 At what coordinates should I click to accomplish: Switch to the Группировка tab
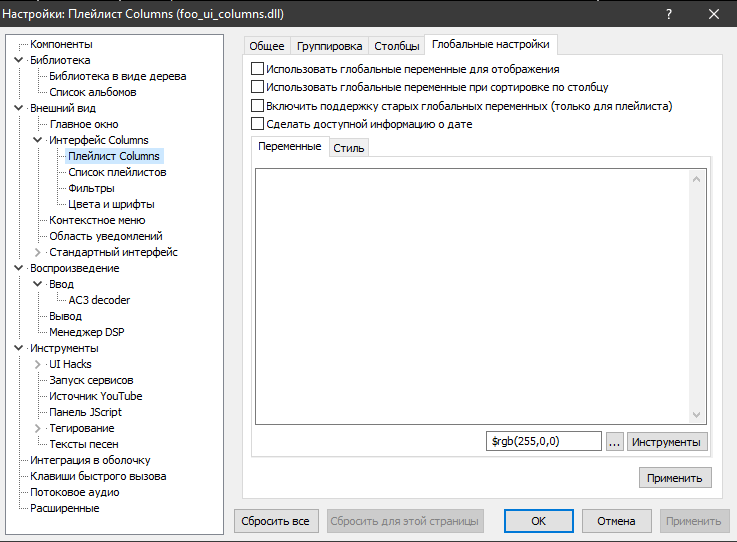(329, 46)
